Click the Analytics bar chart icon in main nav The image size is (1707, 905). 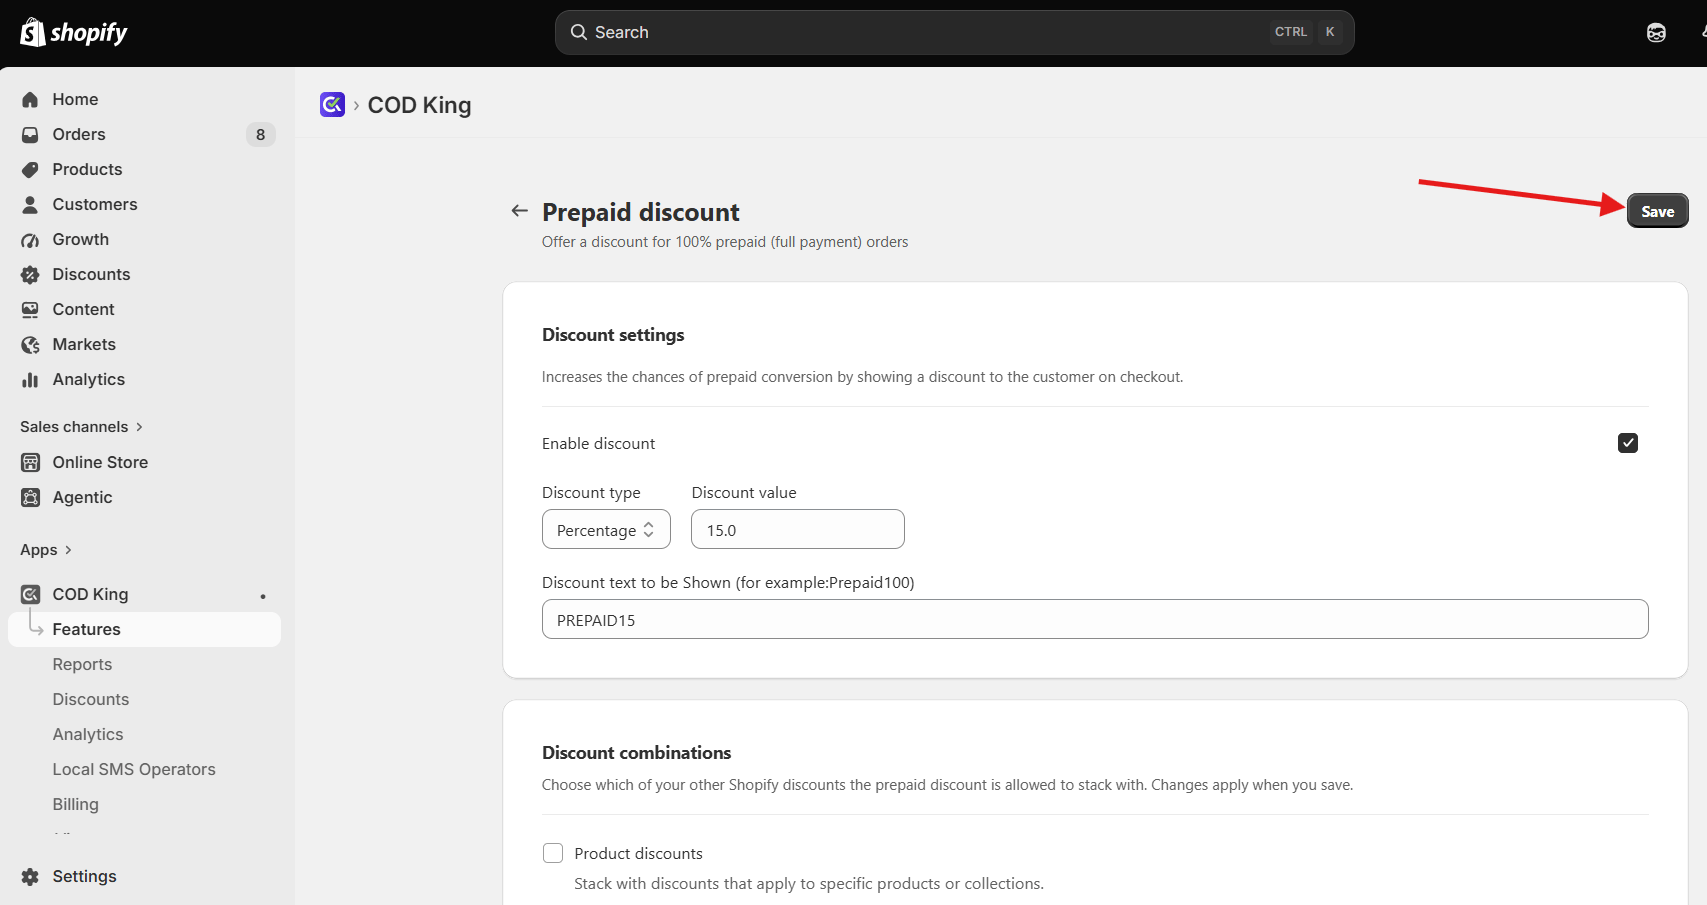pos(31,379)
